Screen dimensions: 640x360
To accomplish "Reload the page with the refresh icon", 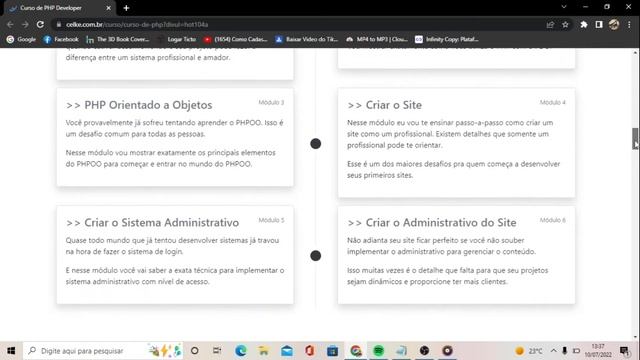I will (x=40, y=24).
